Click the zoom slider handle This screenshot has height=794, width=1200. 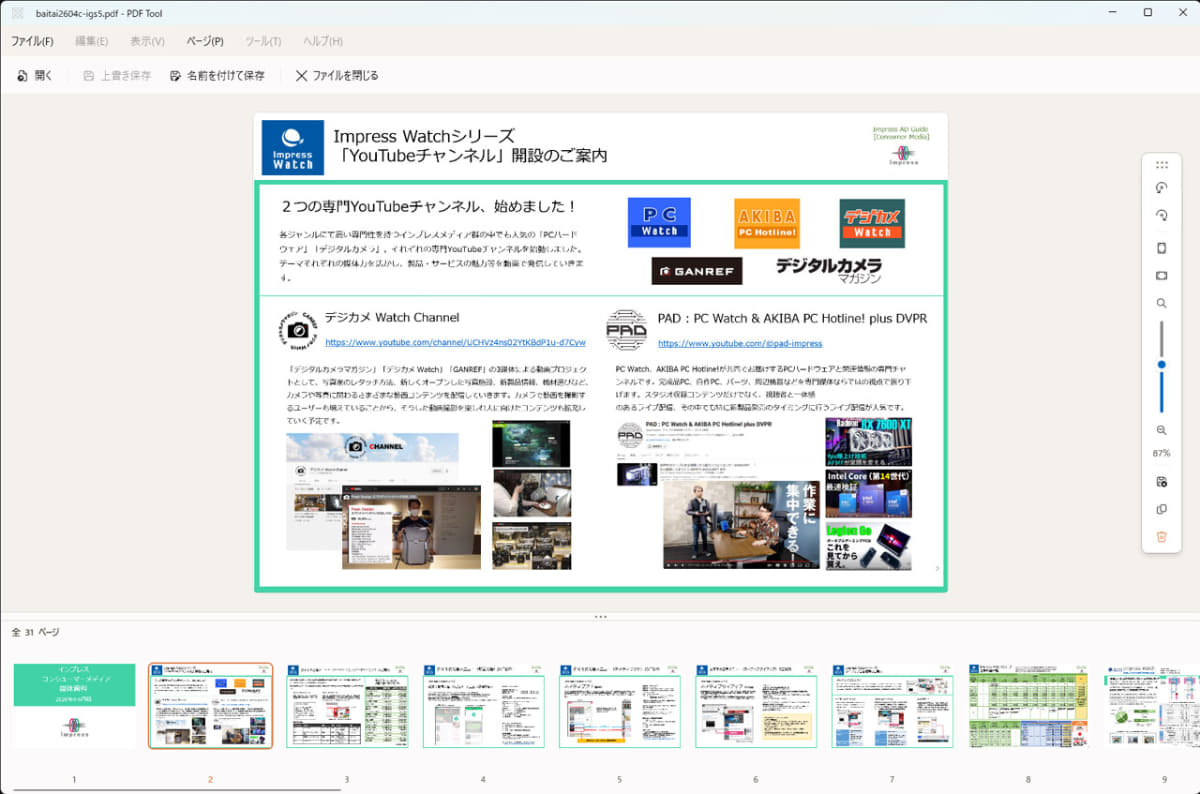[1161, 365]
